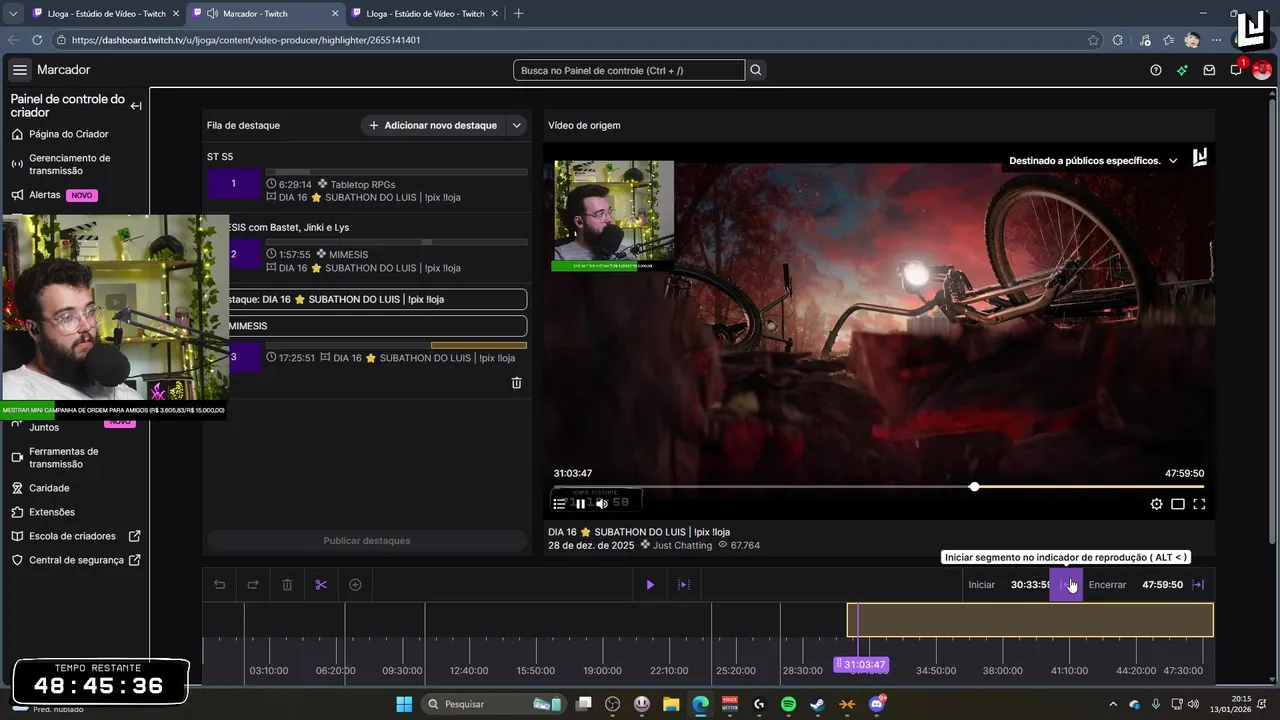Open 'Alertas' sidebar item

[x=45, y=195]
